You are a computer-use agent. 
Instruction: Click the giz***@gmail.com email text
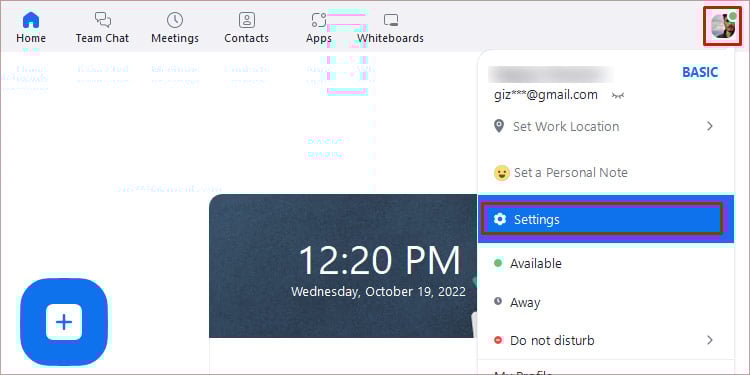546,95
